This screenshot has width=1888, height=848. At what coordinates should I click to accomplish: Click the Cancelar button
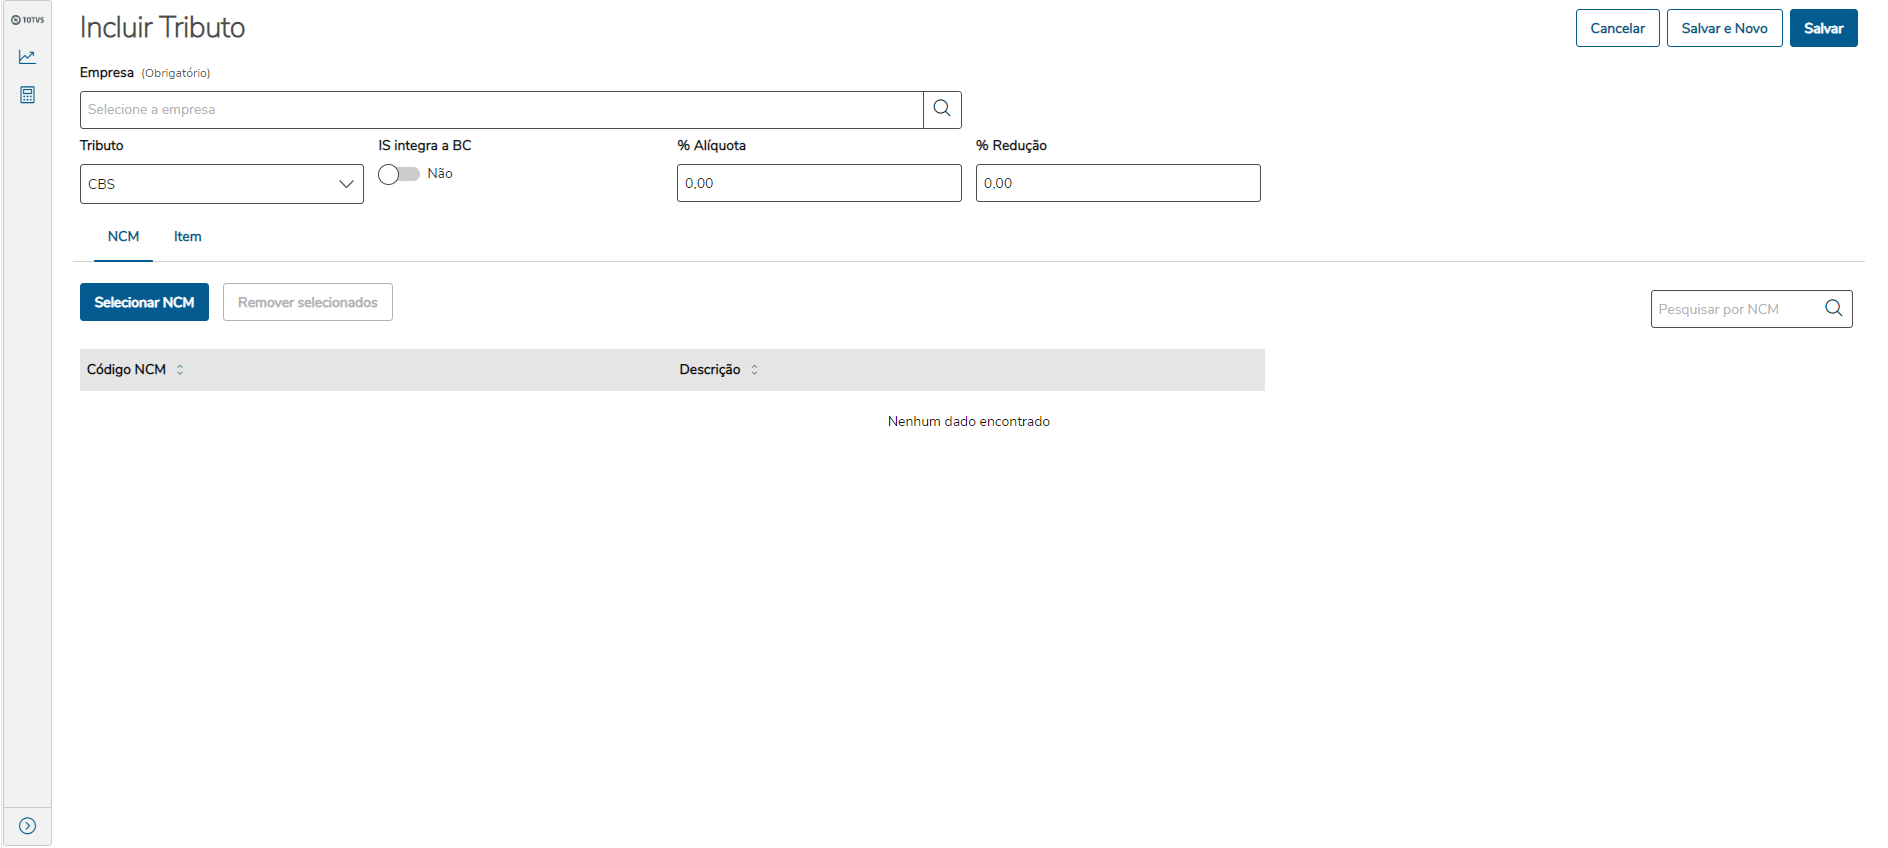coord(1617,28)
